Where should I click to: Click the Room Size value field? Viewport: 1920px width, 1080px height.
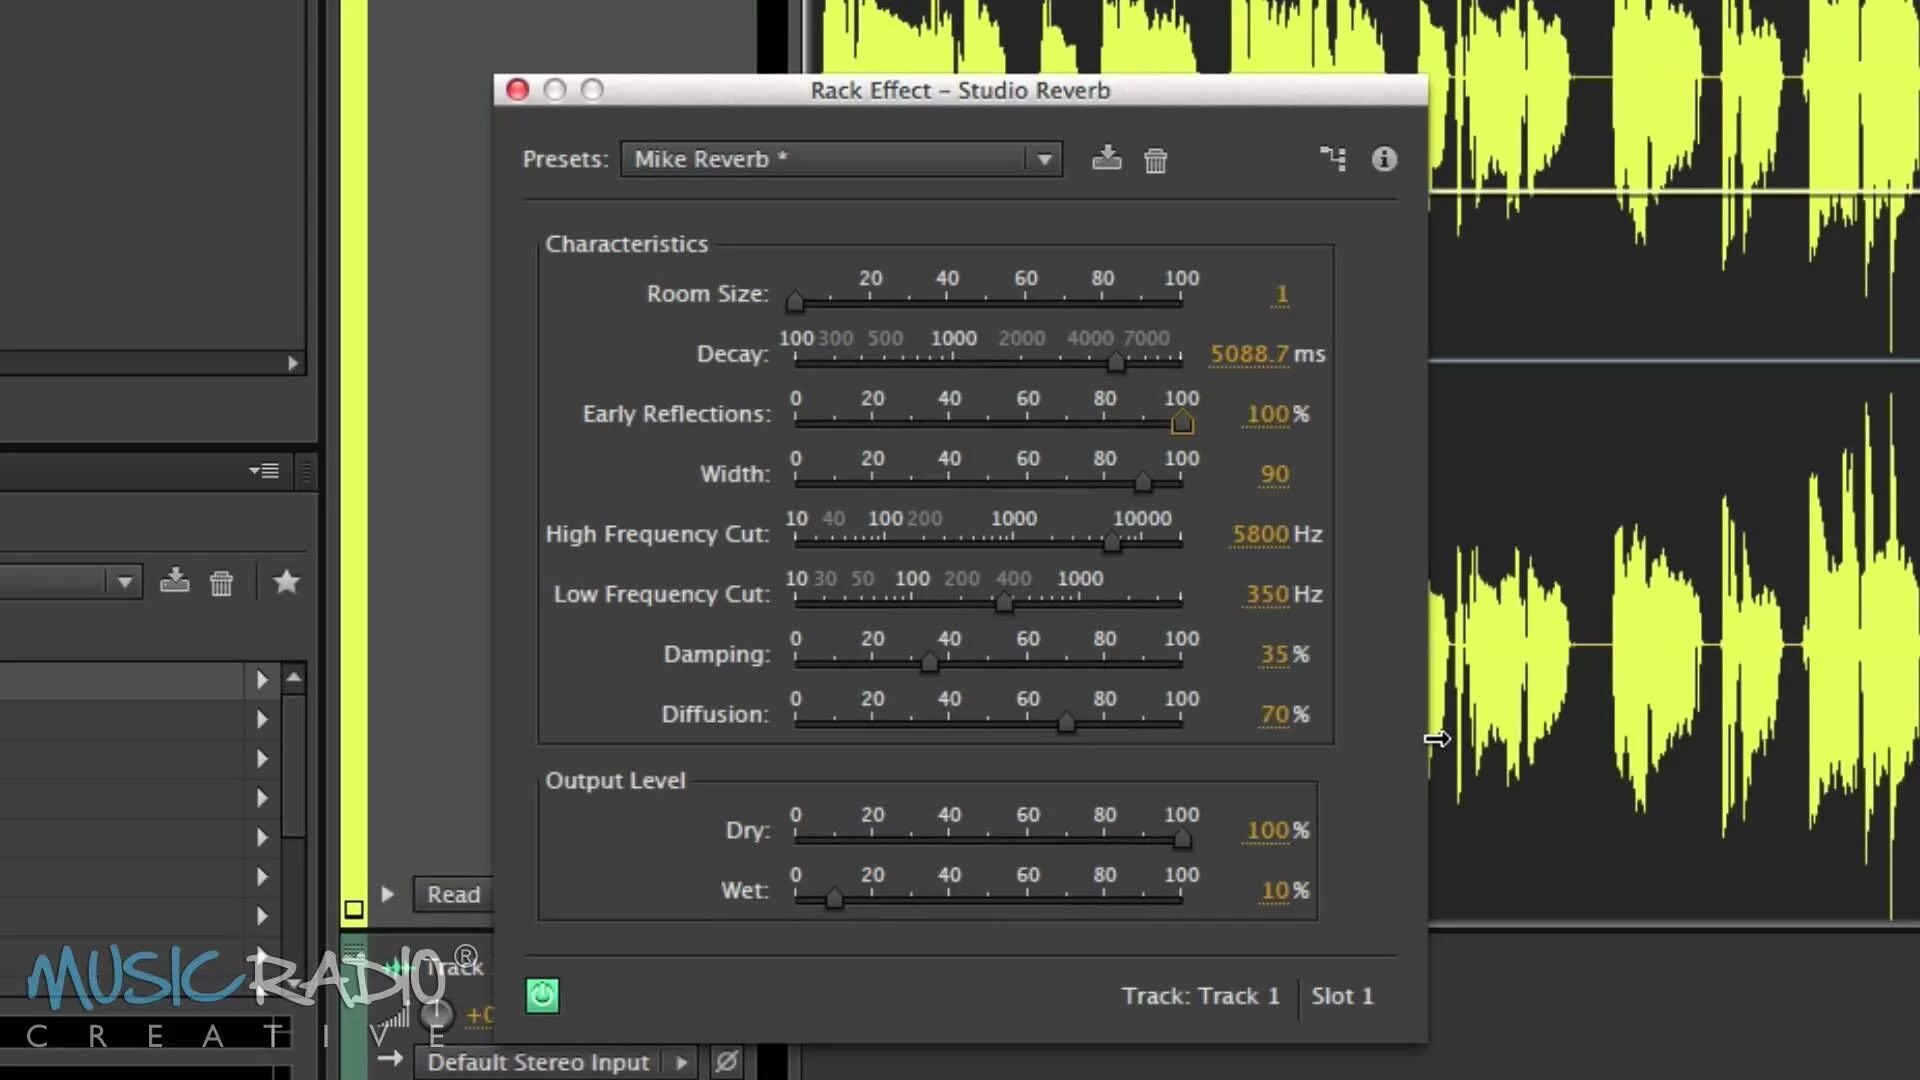(x=1281, y=294)
